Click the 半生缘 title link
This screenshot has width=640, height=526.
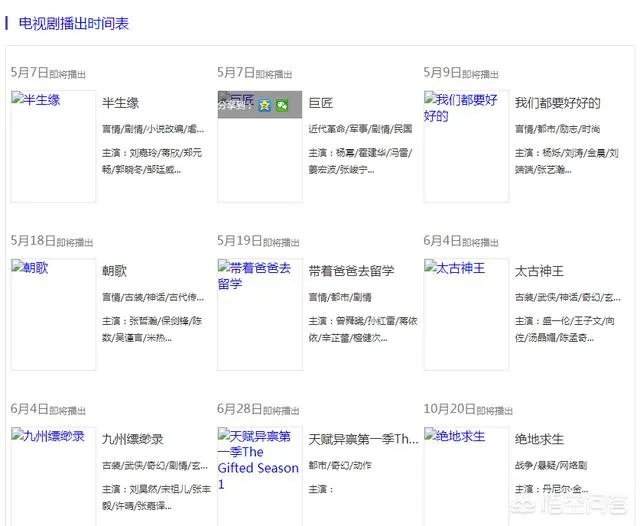pyautogui.click(x=120, y=103)
